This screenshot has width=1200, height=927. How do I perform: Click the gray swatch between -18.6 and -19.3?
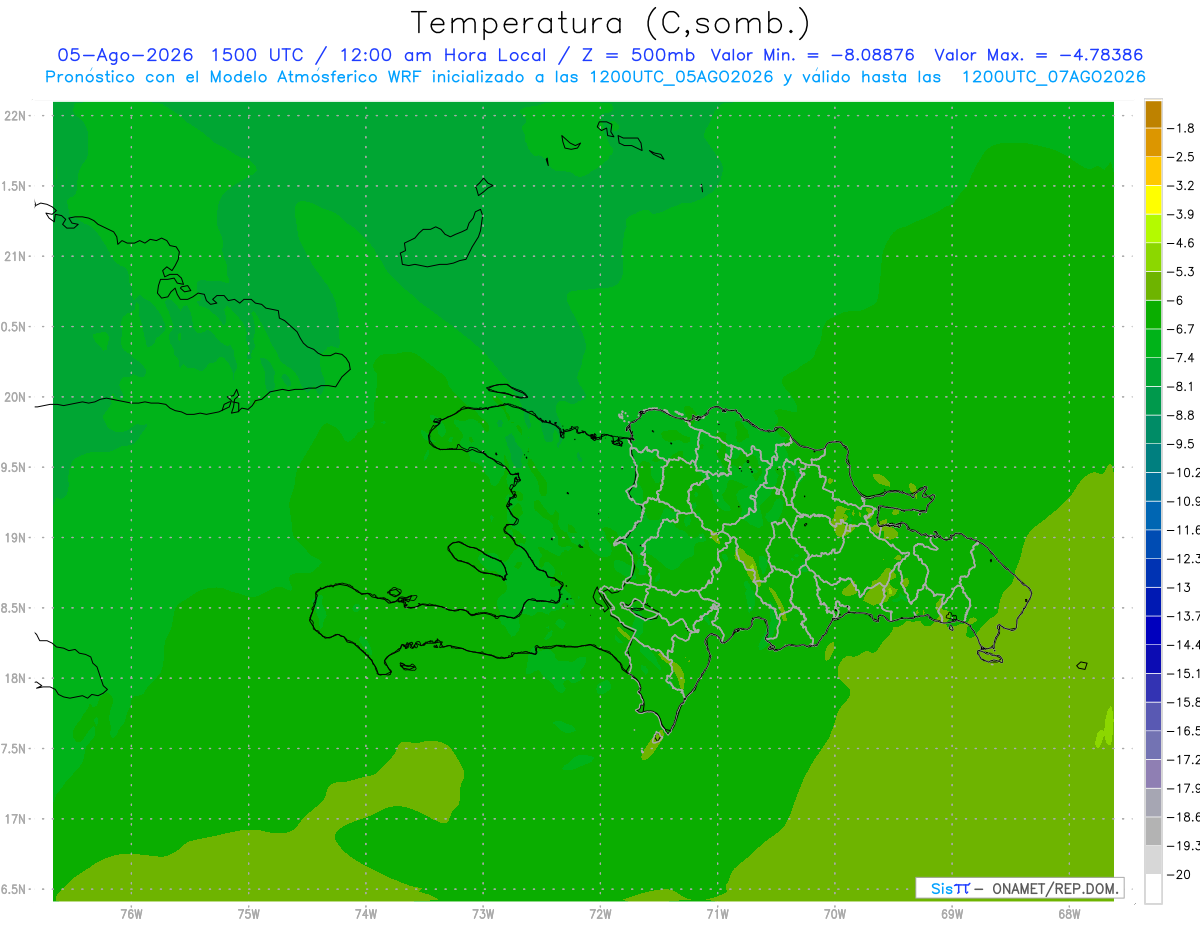(x=1153, y=831)
